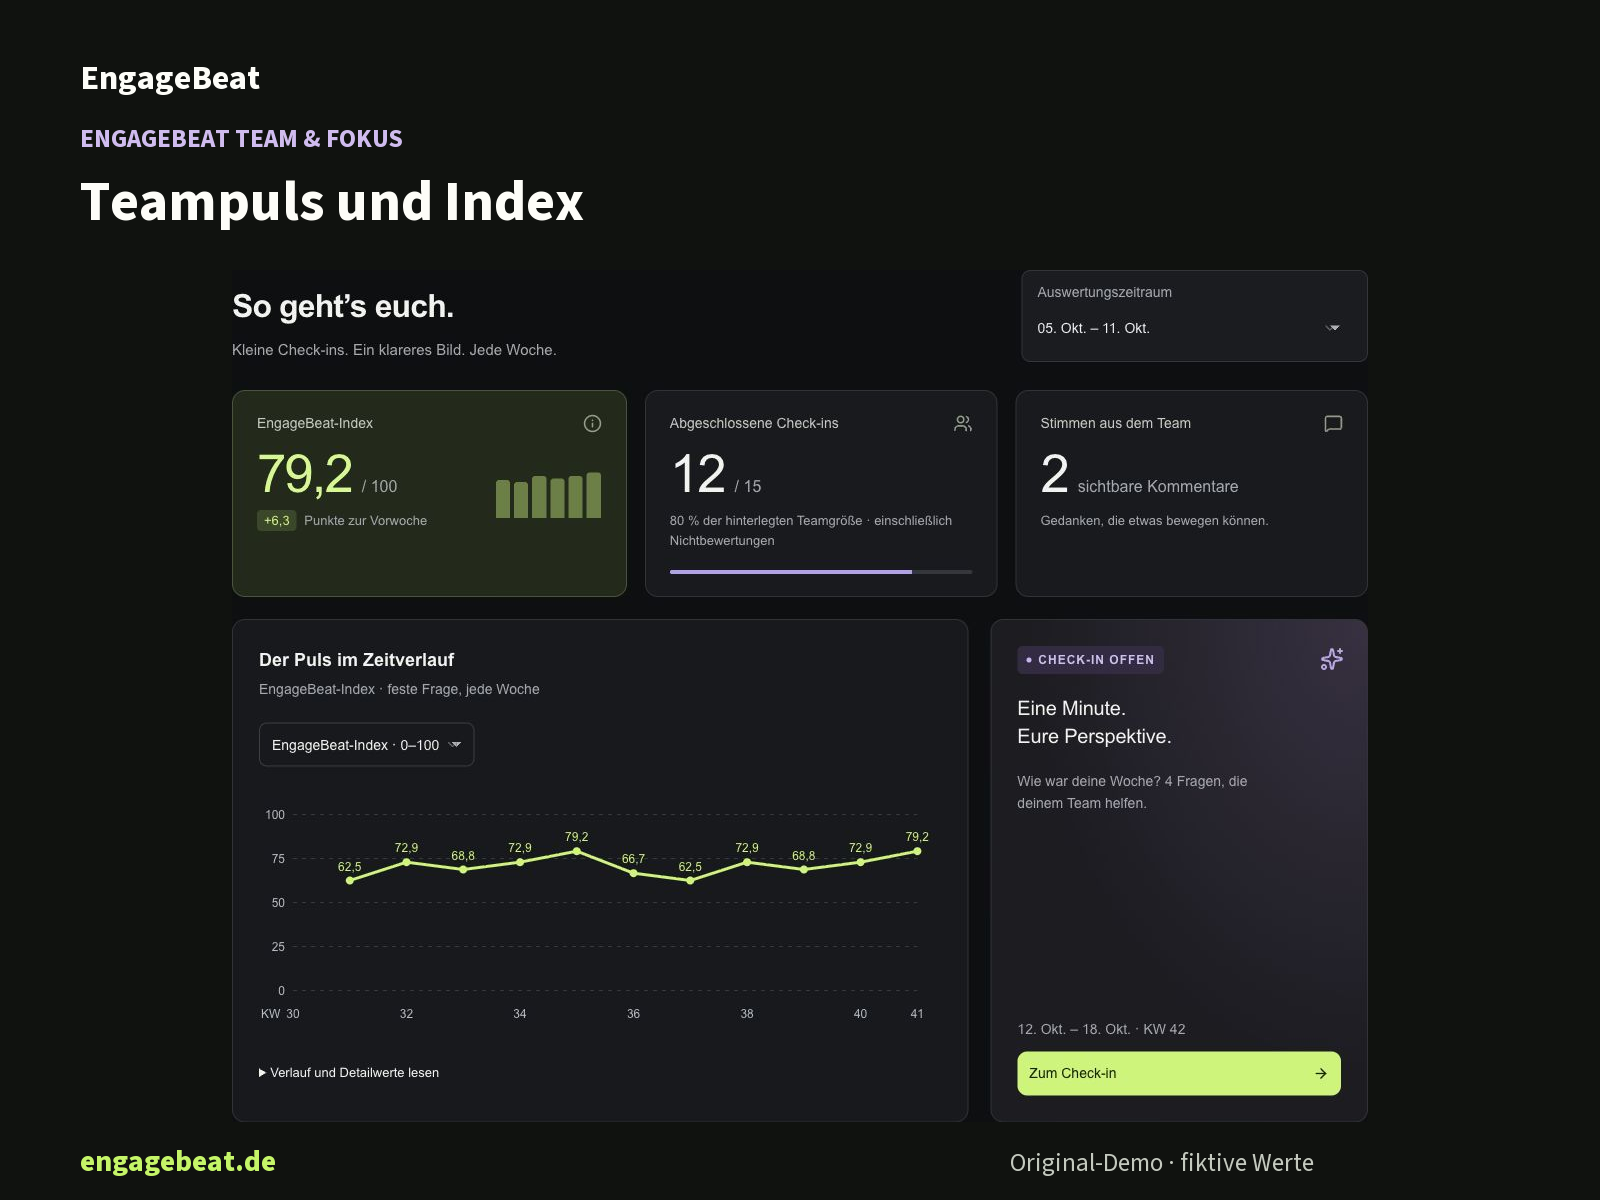Click the mini bar chart in index card
1600x1200 pixels.
coord(548,495)
